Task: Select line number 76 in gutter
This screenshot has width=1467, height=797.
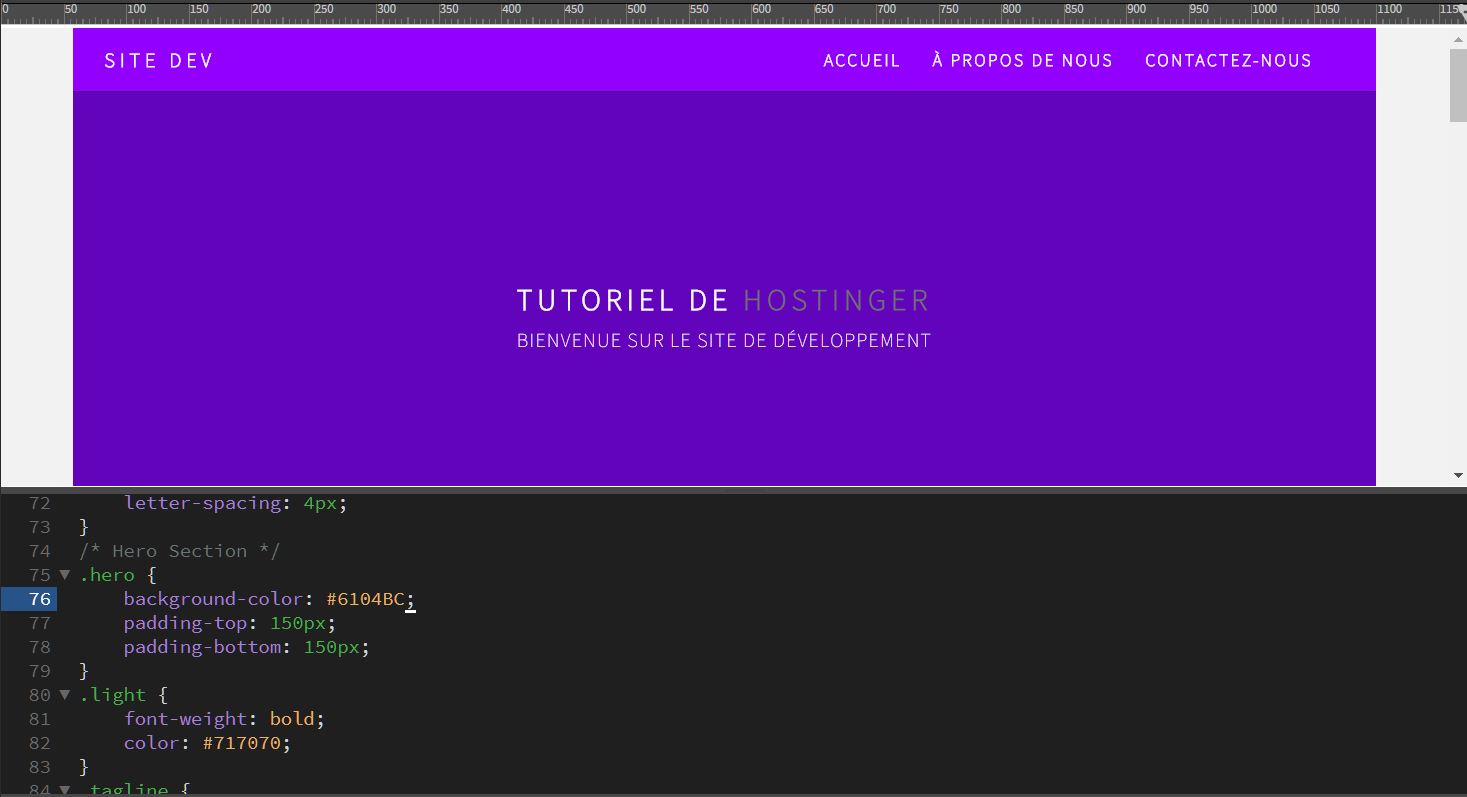Action: tap(40, 599)
